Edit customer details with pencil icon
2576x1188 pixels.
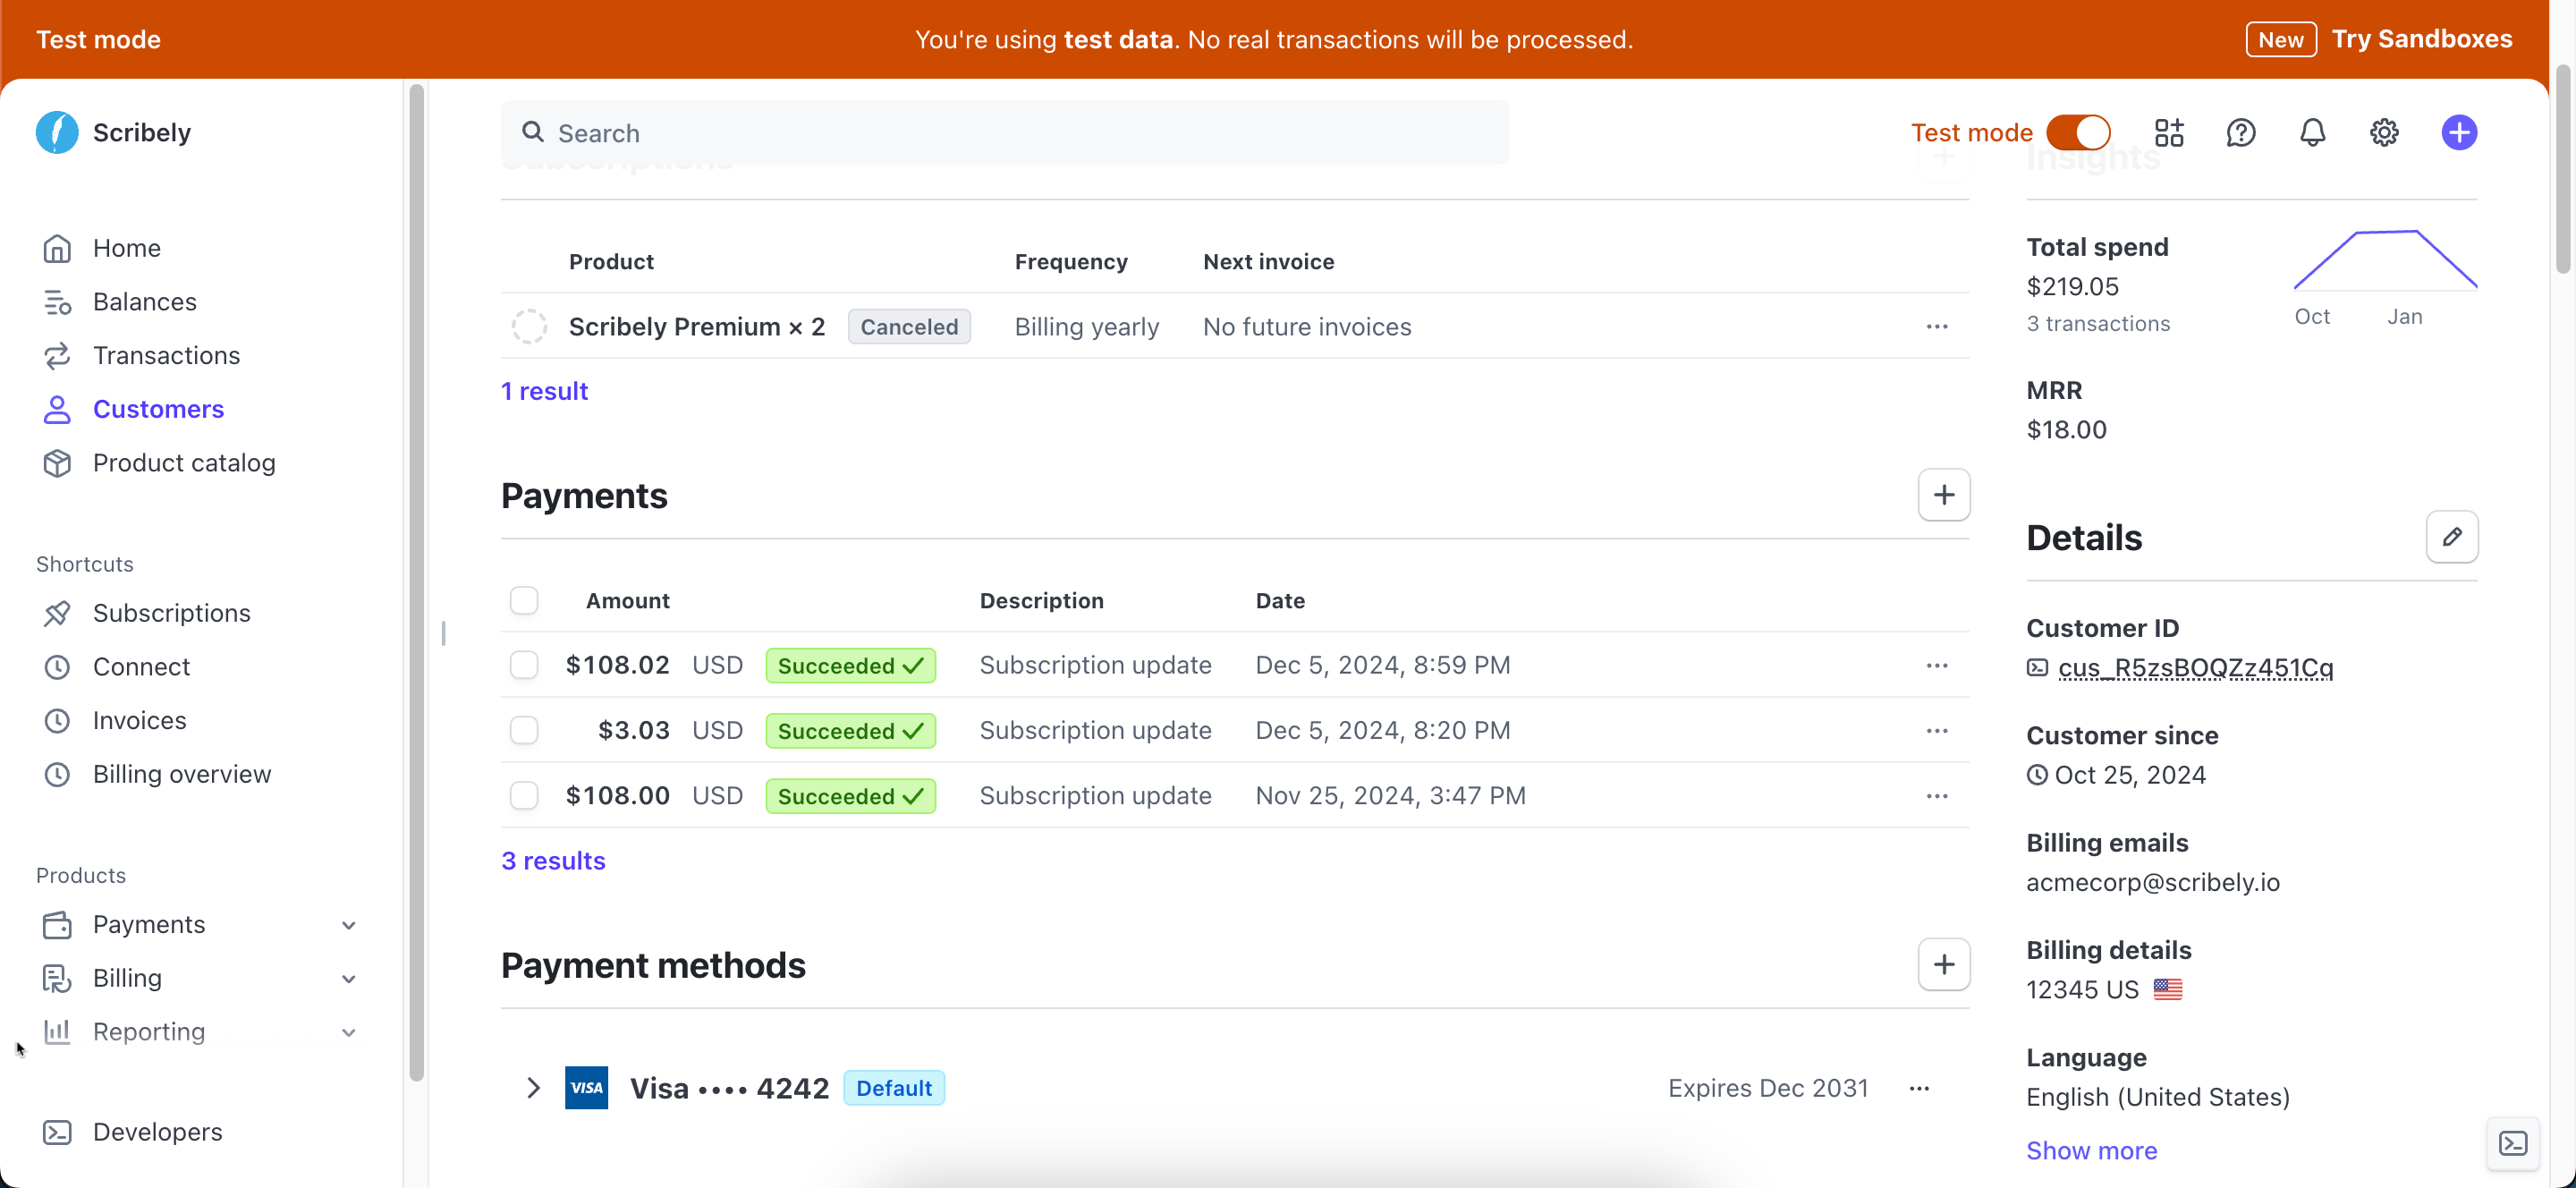coord(2451,537)
